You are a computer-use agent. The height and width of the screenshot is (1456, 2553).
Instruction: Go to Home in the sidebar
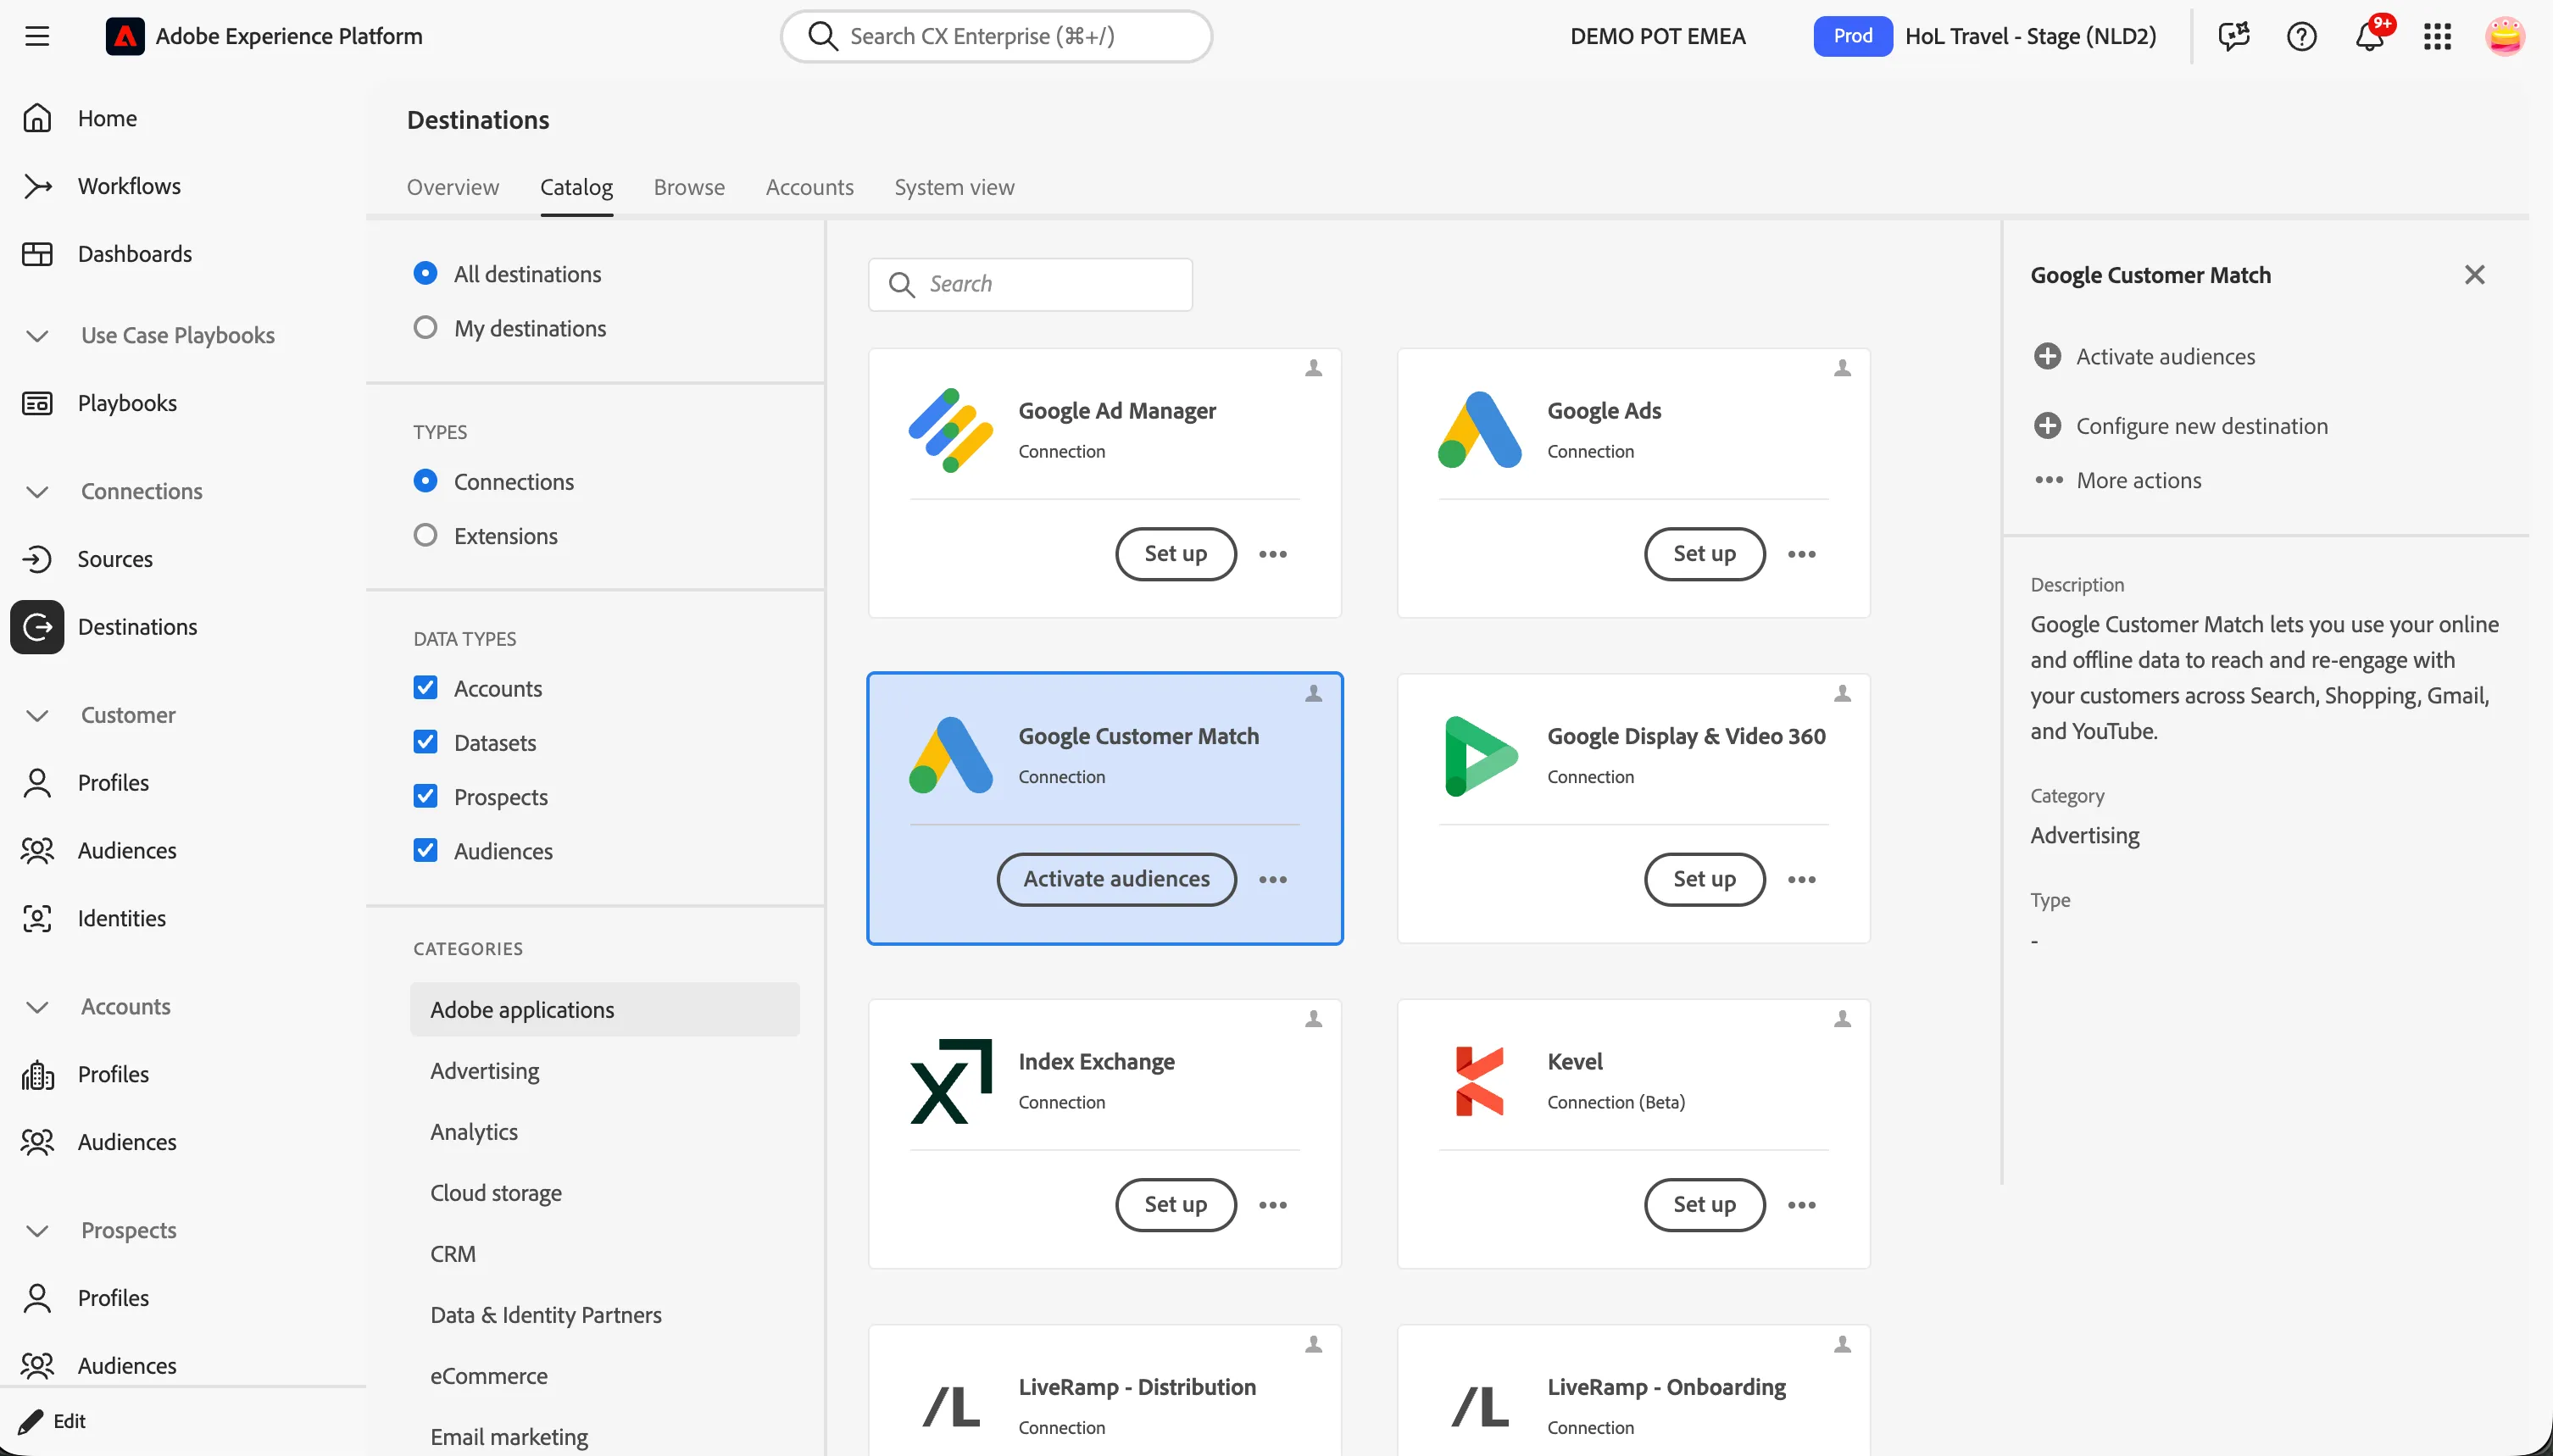(107, 118)
